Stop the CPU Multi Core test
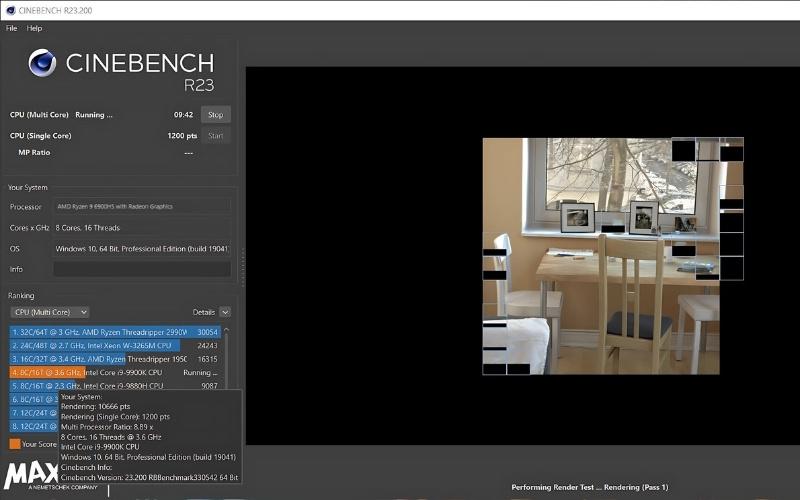Screen dimensions: 800x500 pyautogui.click(x=215, y=115)
